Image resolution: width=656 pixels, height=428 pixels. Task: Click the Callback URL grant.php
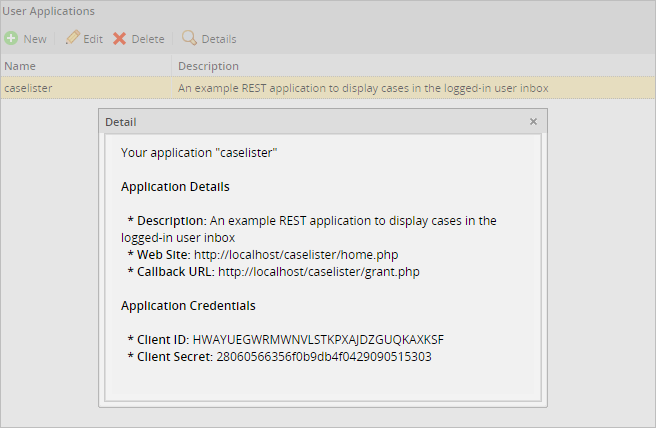coord(318,272)
